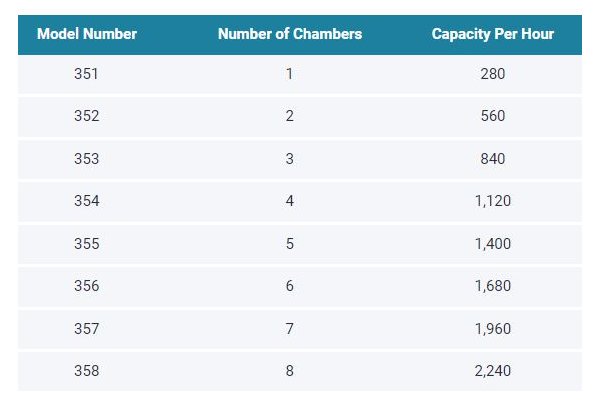Click chambers count for model 358
The height and width of the screenshot is (400, 600).
pos(290,371)
